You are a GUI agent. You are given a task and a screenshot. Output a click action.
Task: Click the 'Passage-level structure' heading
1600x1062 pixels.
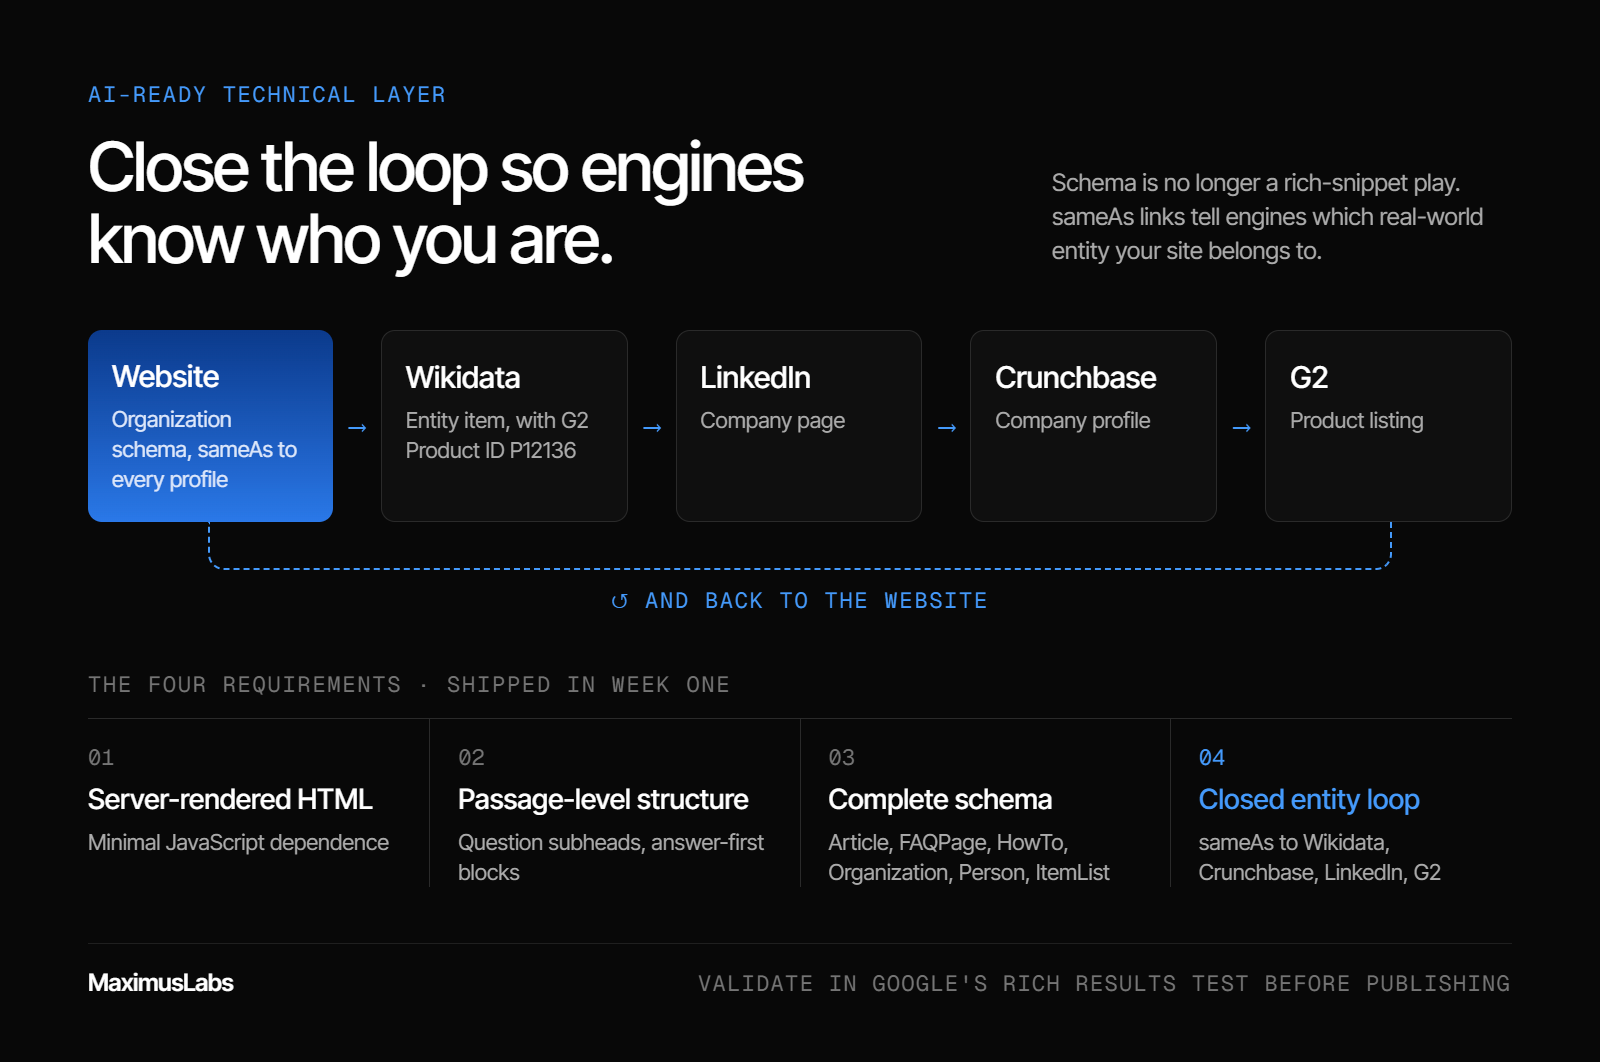coord(603,800)
